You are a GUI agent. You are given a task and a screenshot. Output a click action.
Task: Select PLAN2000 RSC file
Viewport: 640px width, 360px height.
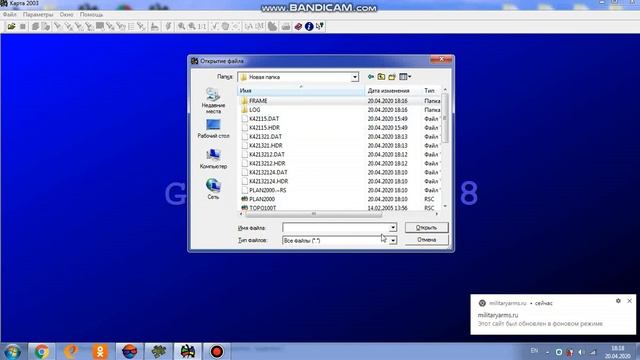(262, 200)
